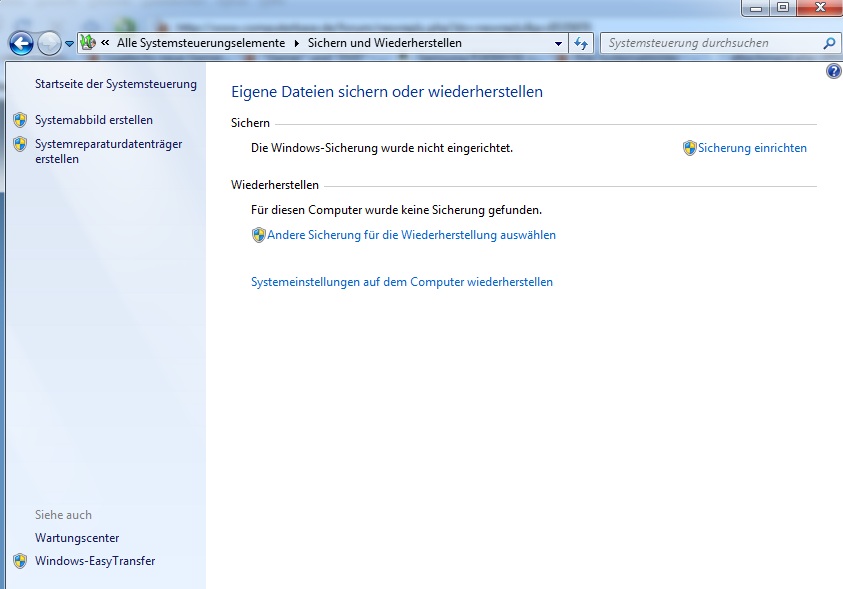Select Sichern und Wiederherstellen breadcrumb
Image resolution: width=843 pixels, height=589 pixels.
pos(384,43)
